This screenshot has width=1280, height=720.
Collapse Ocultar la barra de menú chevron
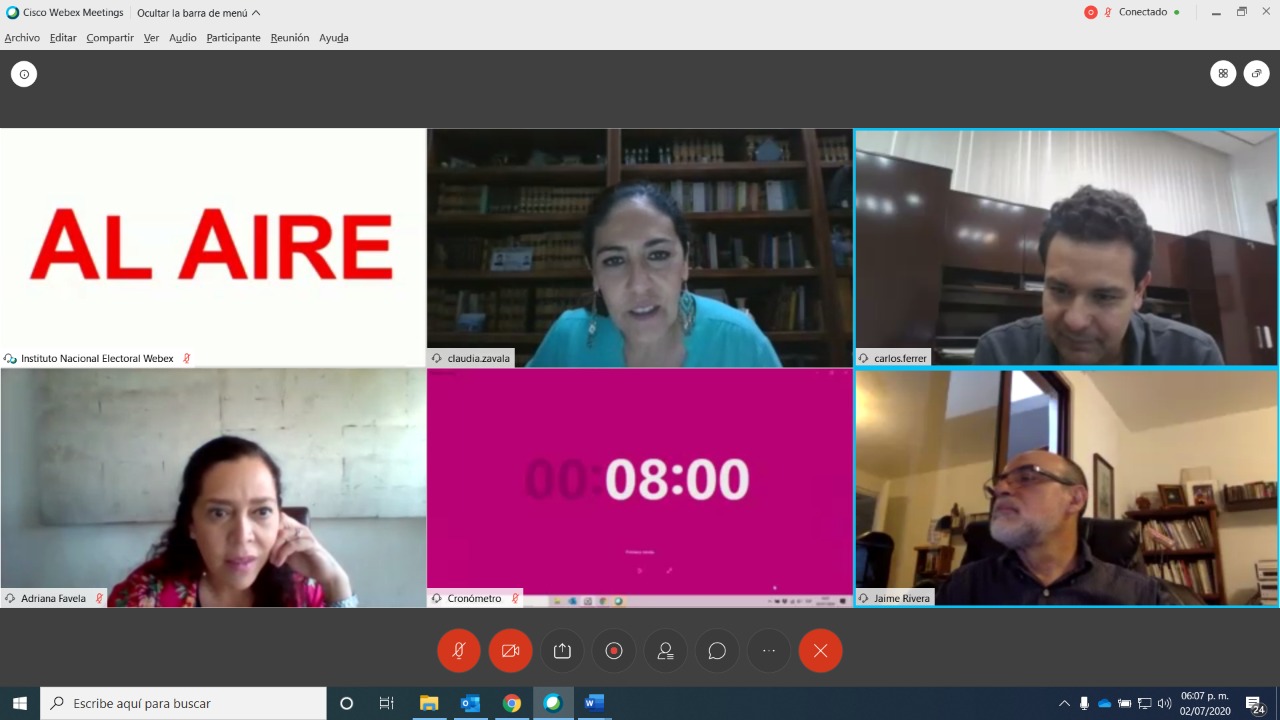click(256, 13)
